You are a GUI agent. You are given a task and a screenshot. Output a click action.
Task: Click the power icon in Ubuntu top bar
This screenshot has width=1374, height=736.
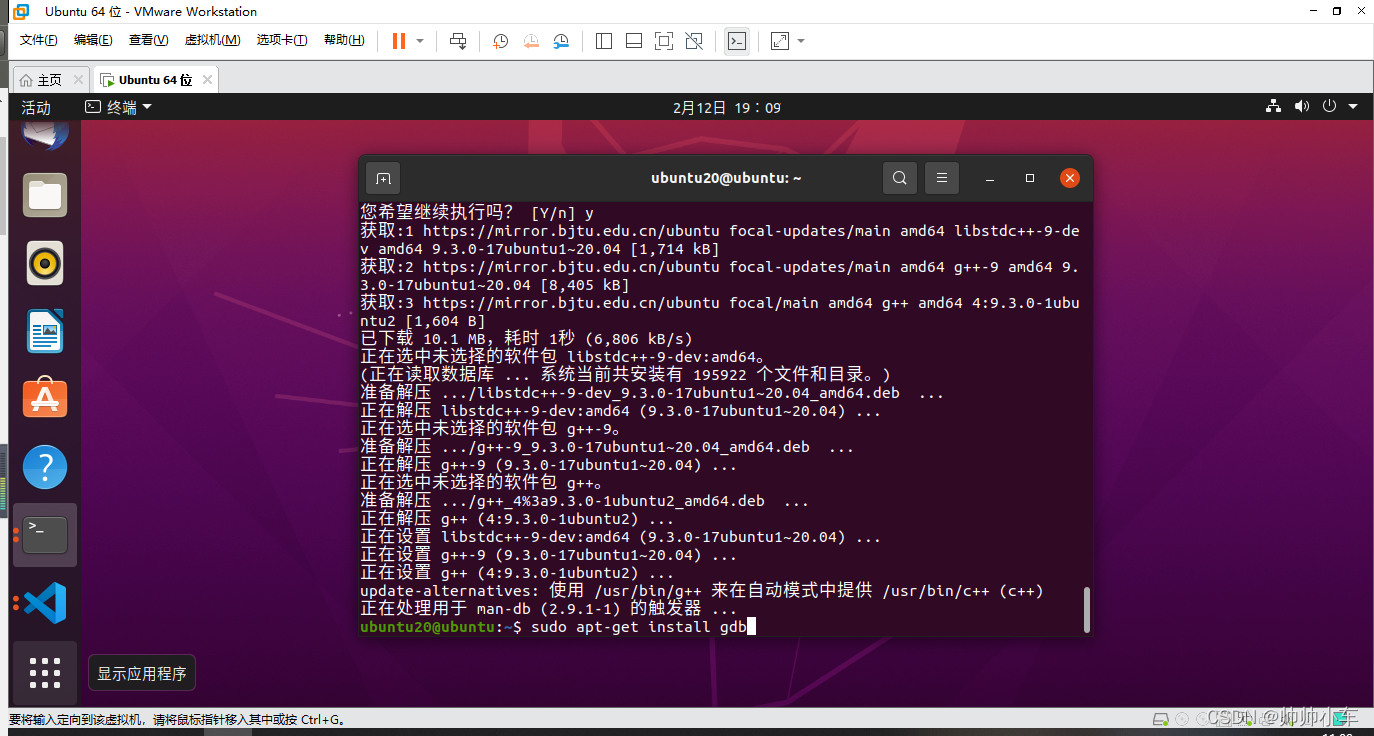tap(1329, 106)
